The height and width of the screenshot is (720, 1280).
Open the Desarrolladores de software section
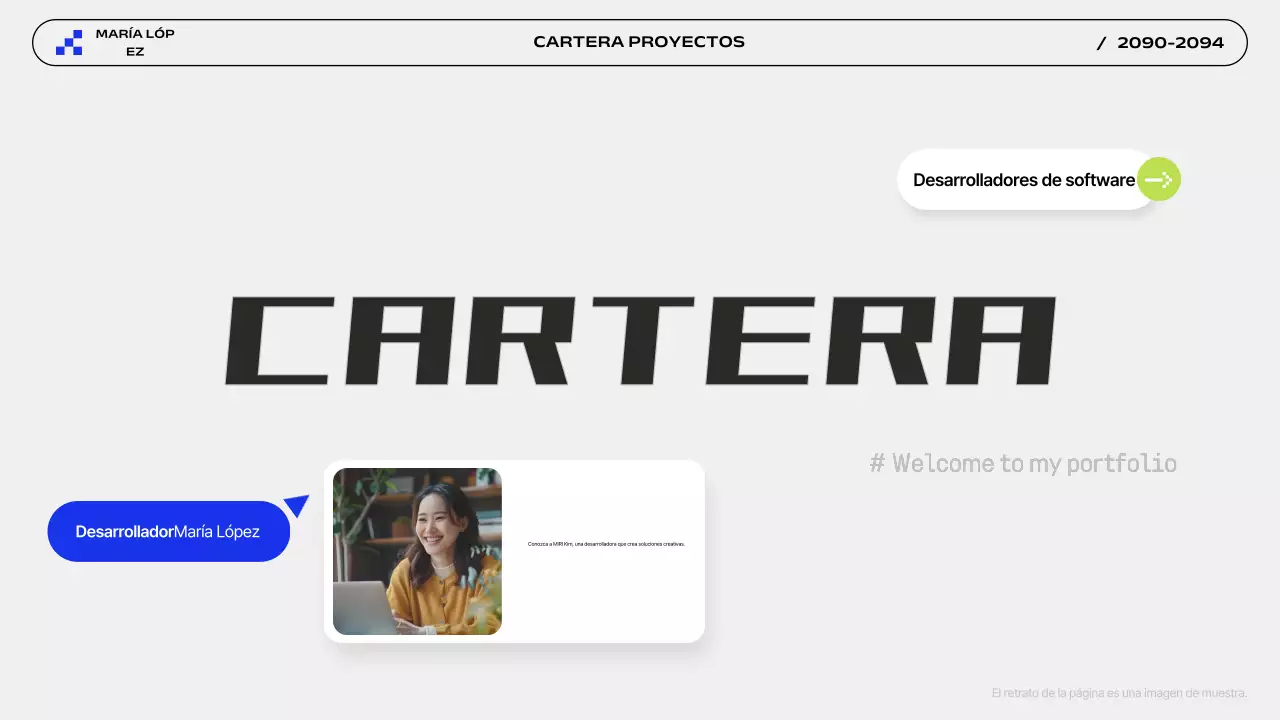pyautogui.click(x=1023, y=179)
